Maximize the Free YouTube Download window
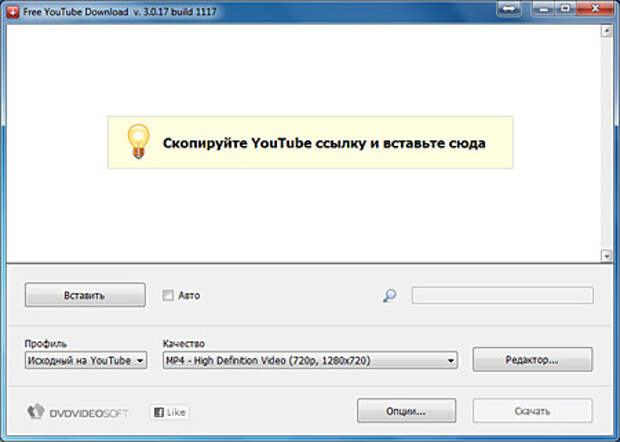620x442 pixels. [x=566, y=9]
